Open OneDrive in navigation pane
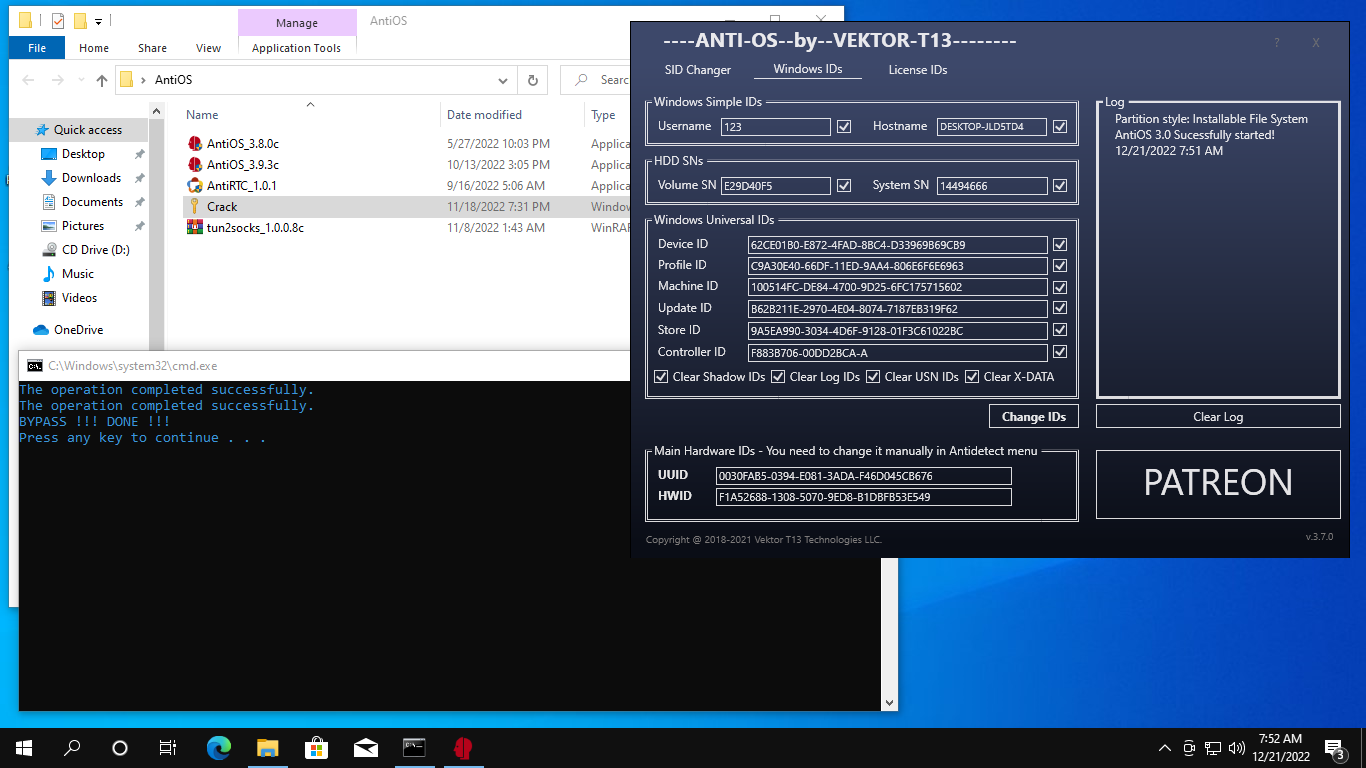The width and height of the screenshot is (1366, 768). (x=78, y=330)
